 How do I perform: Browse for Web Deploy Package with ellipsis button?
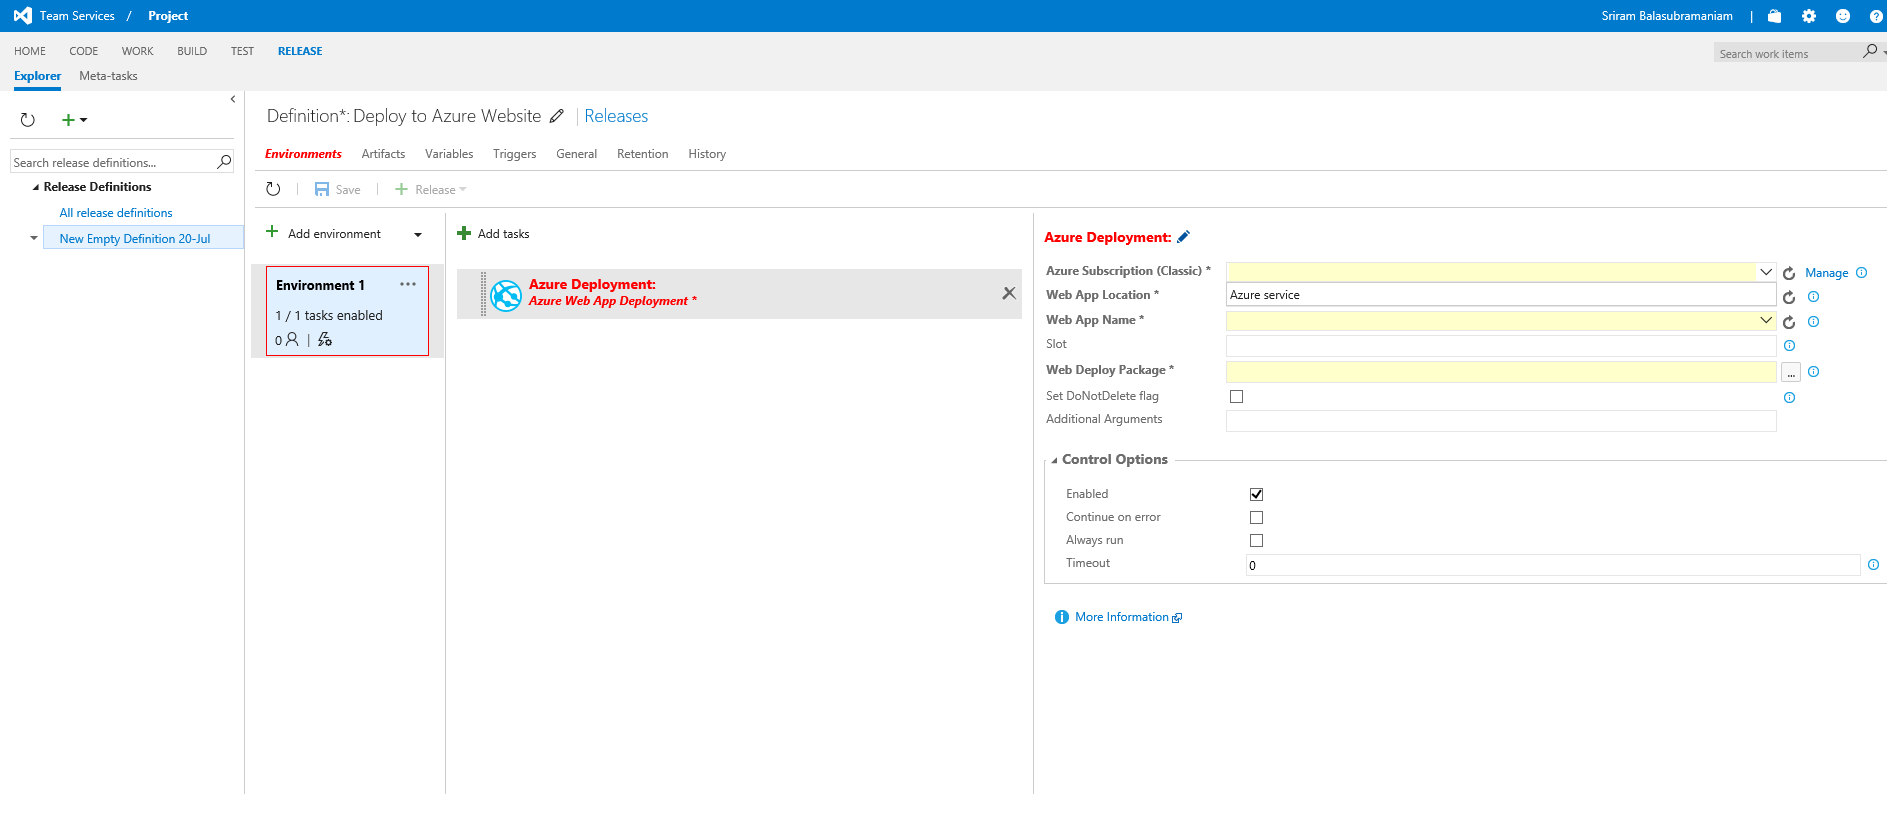pyautogui.click(x=1791, y=372)
